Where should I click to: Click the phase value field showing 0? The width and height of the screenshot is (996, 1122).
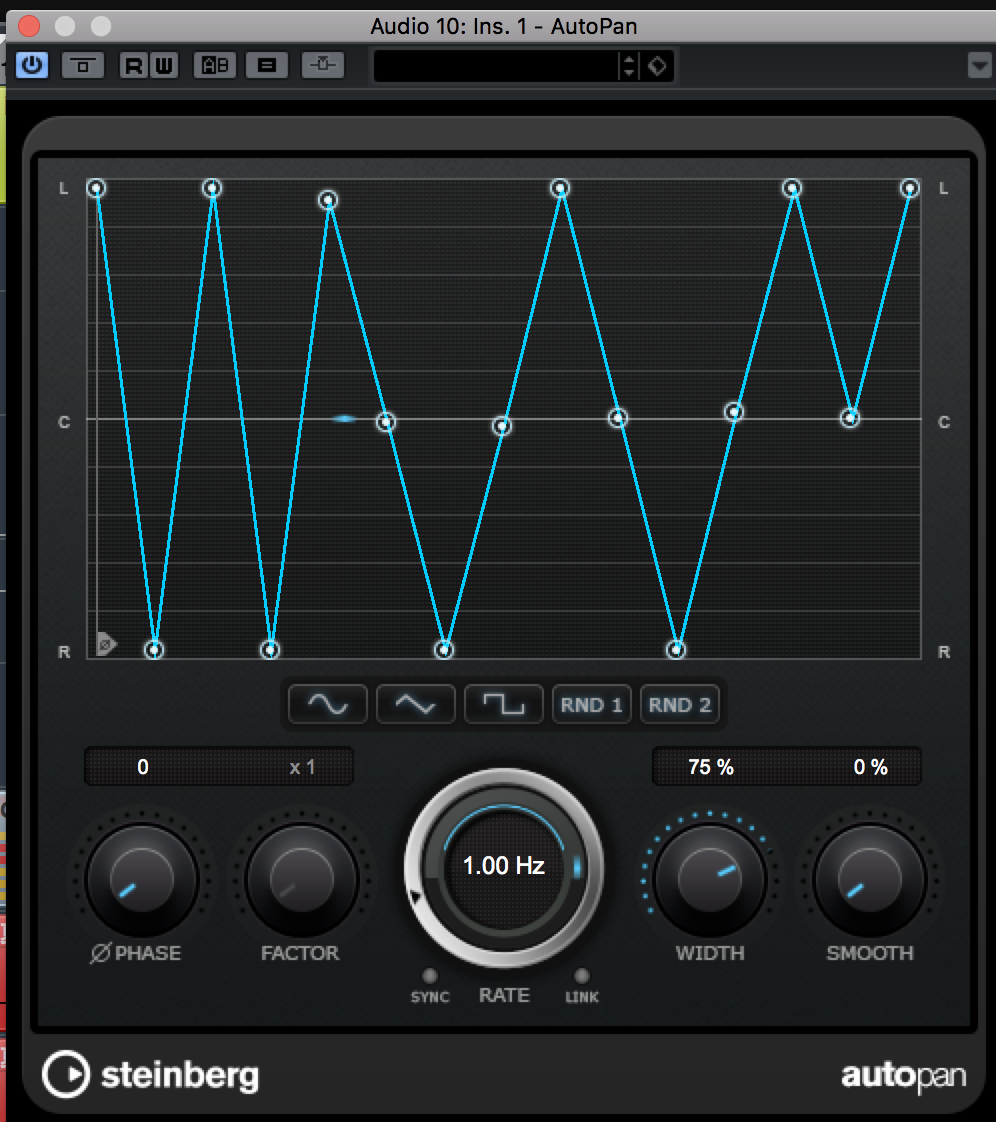coord(143,767)
